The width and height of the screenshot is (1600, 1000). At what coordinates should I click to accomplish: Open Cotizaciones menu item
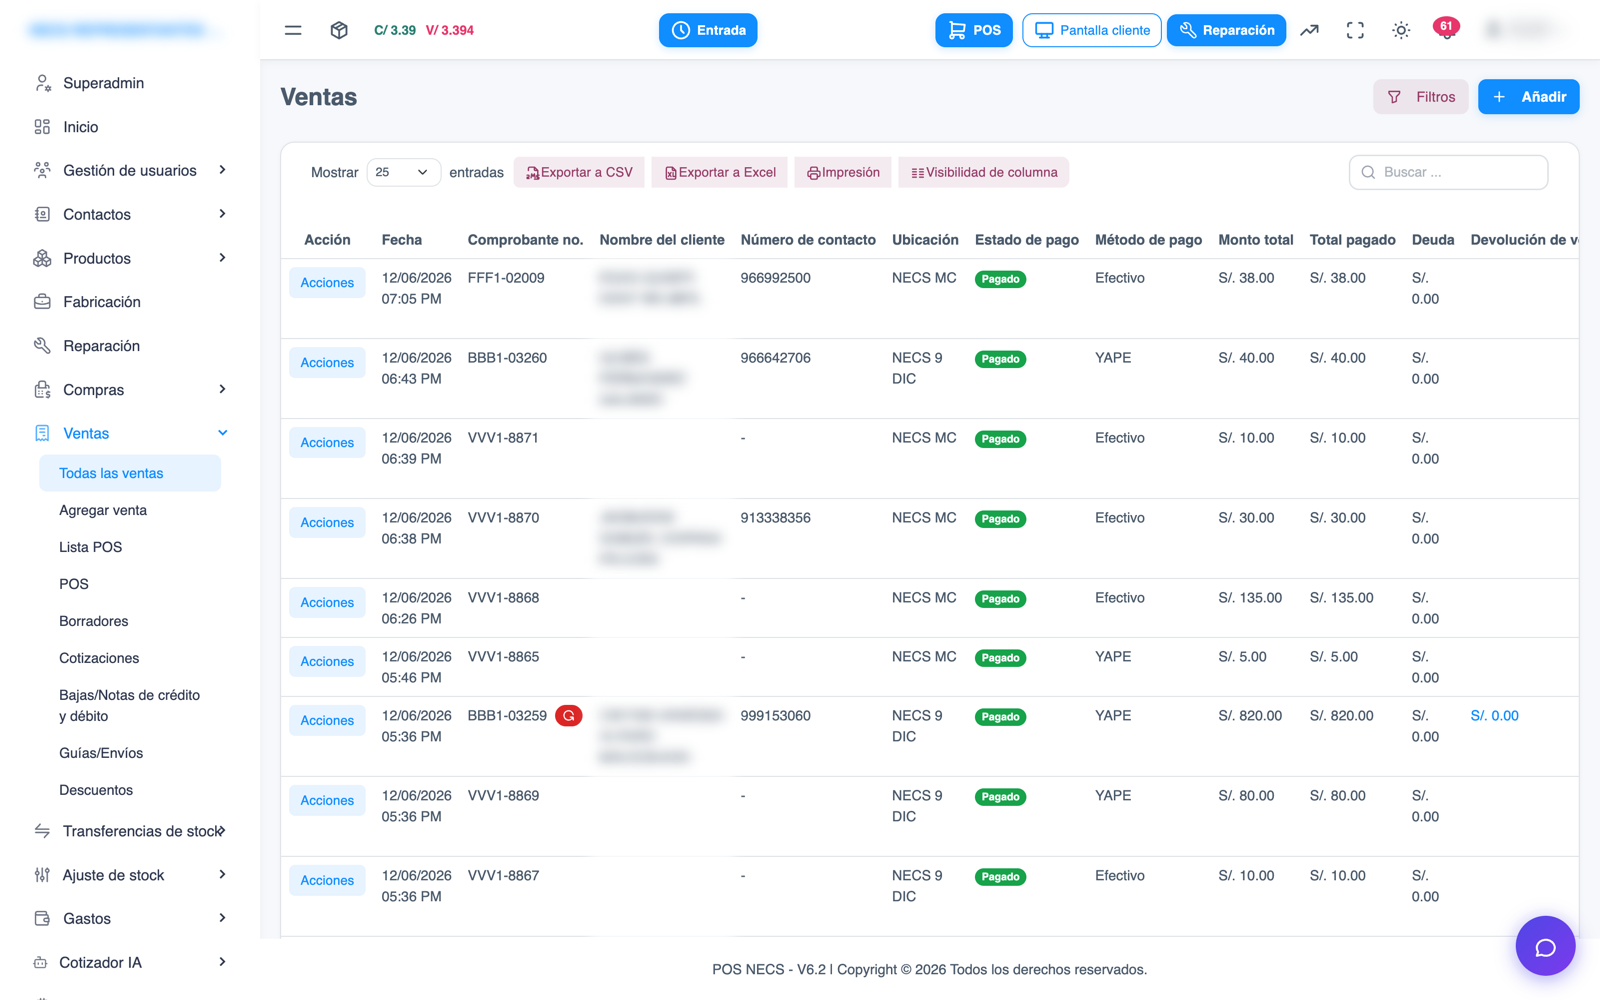click(x=99, y=658)
